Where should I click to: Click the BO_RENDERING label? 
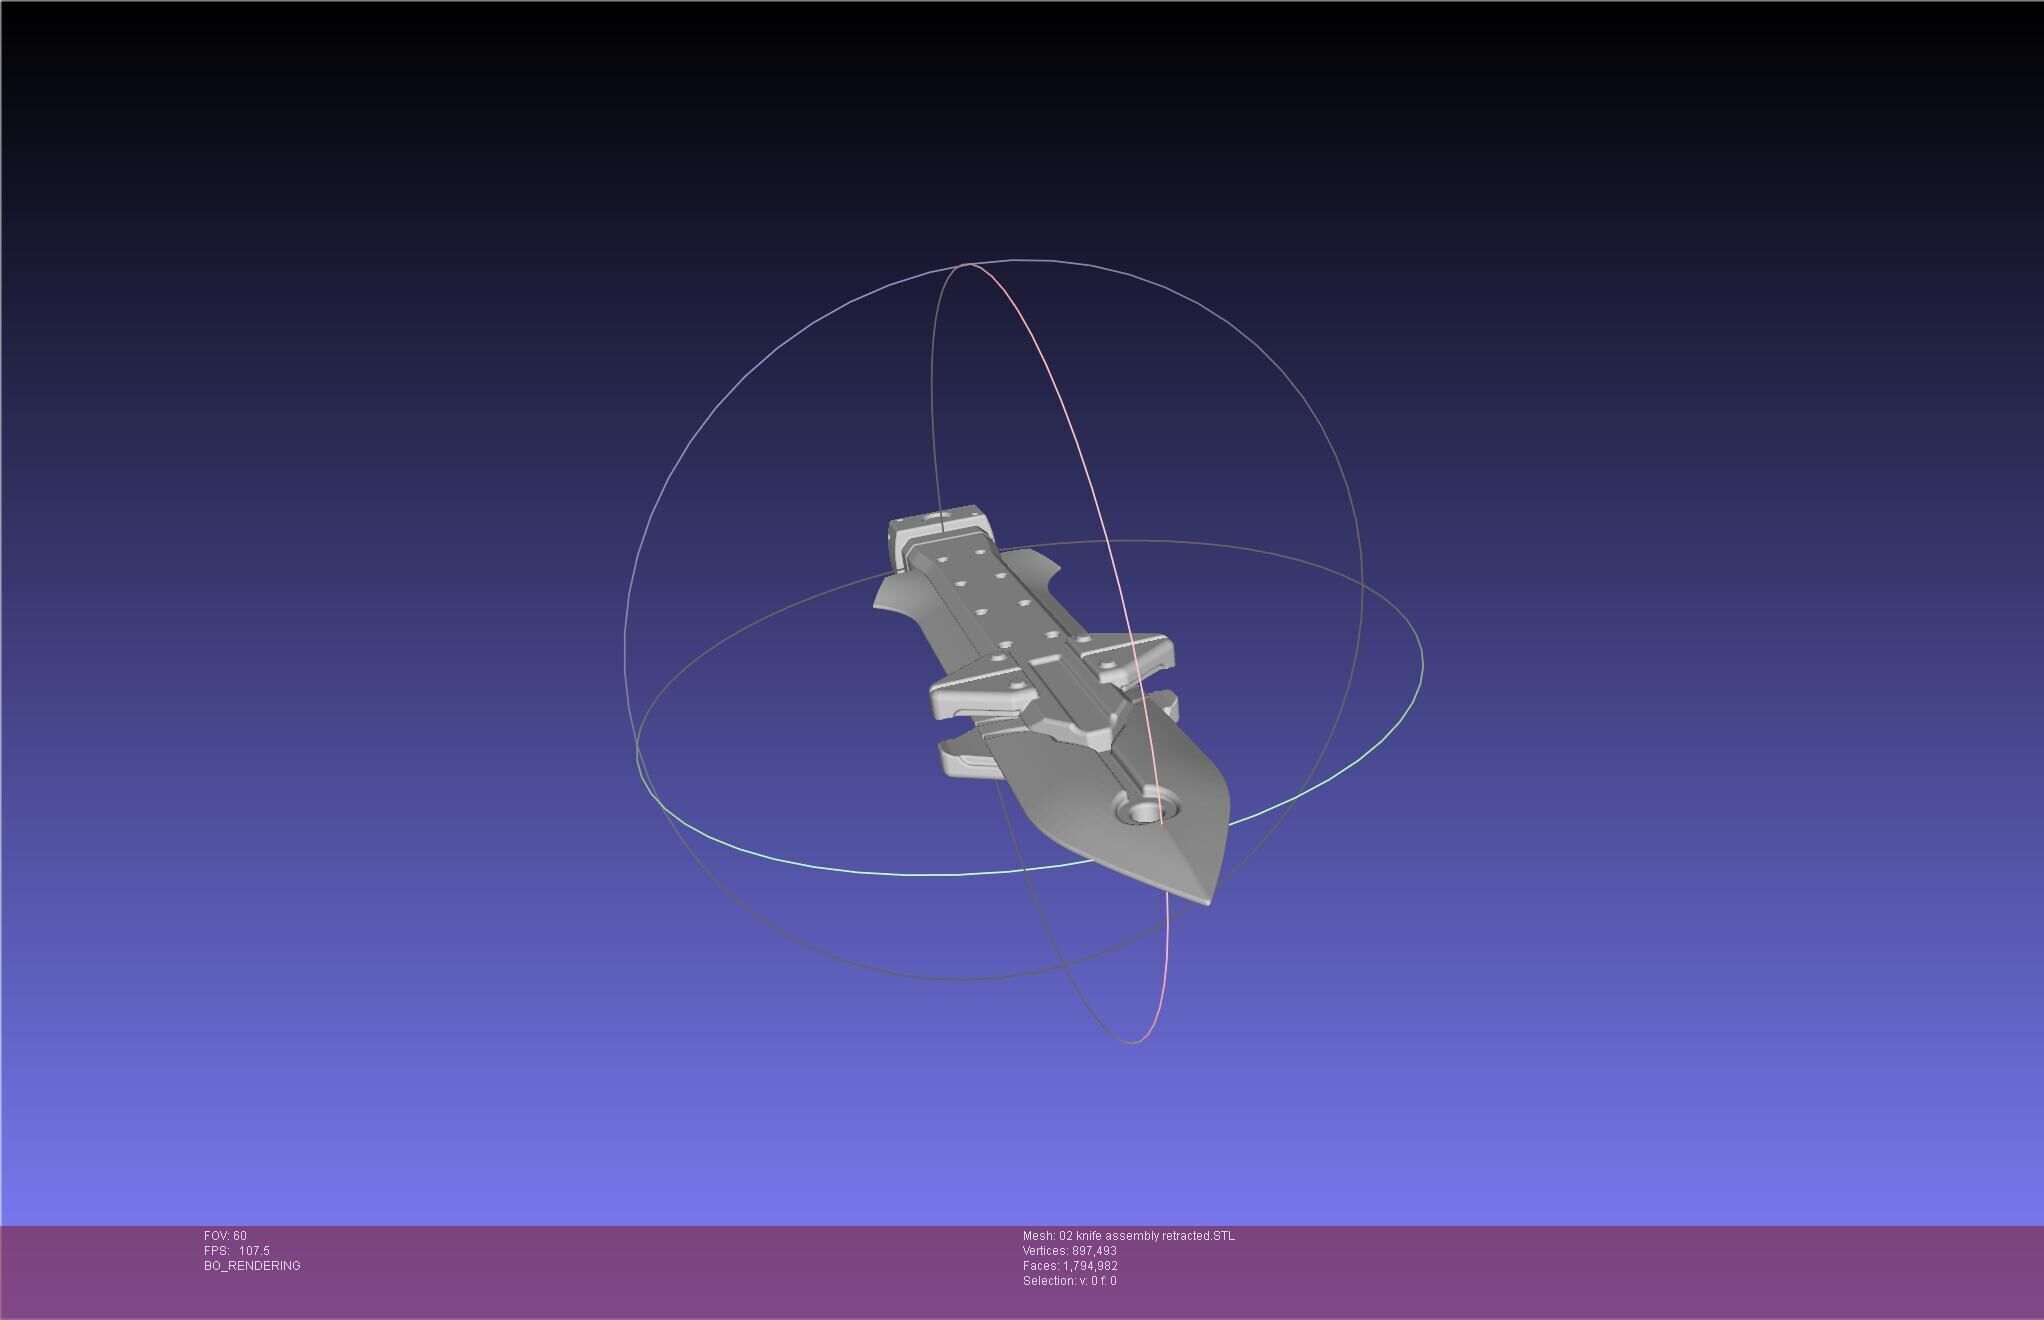click(252, 1266)
